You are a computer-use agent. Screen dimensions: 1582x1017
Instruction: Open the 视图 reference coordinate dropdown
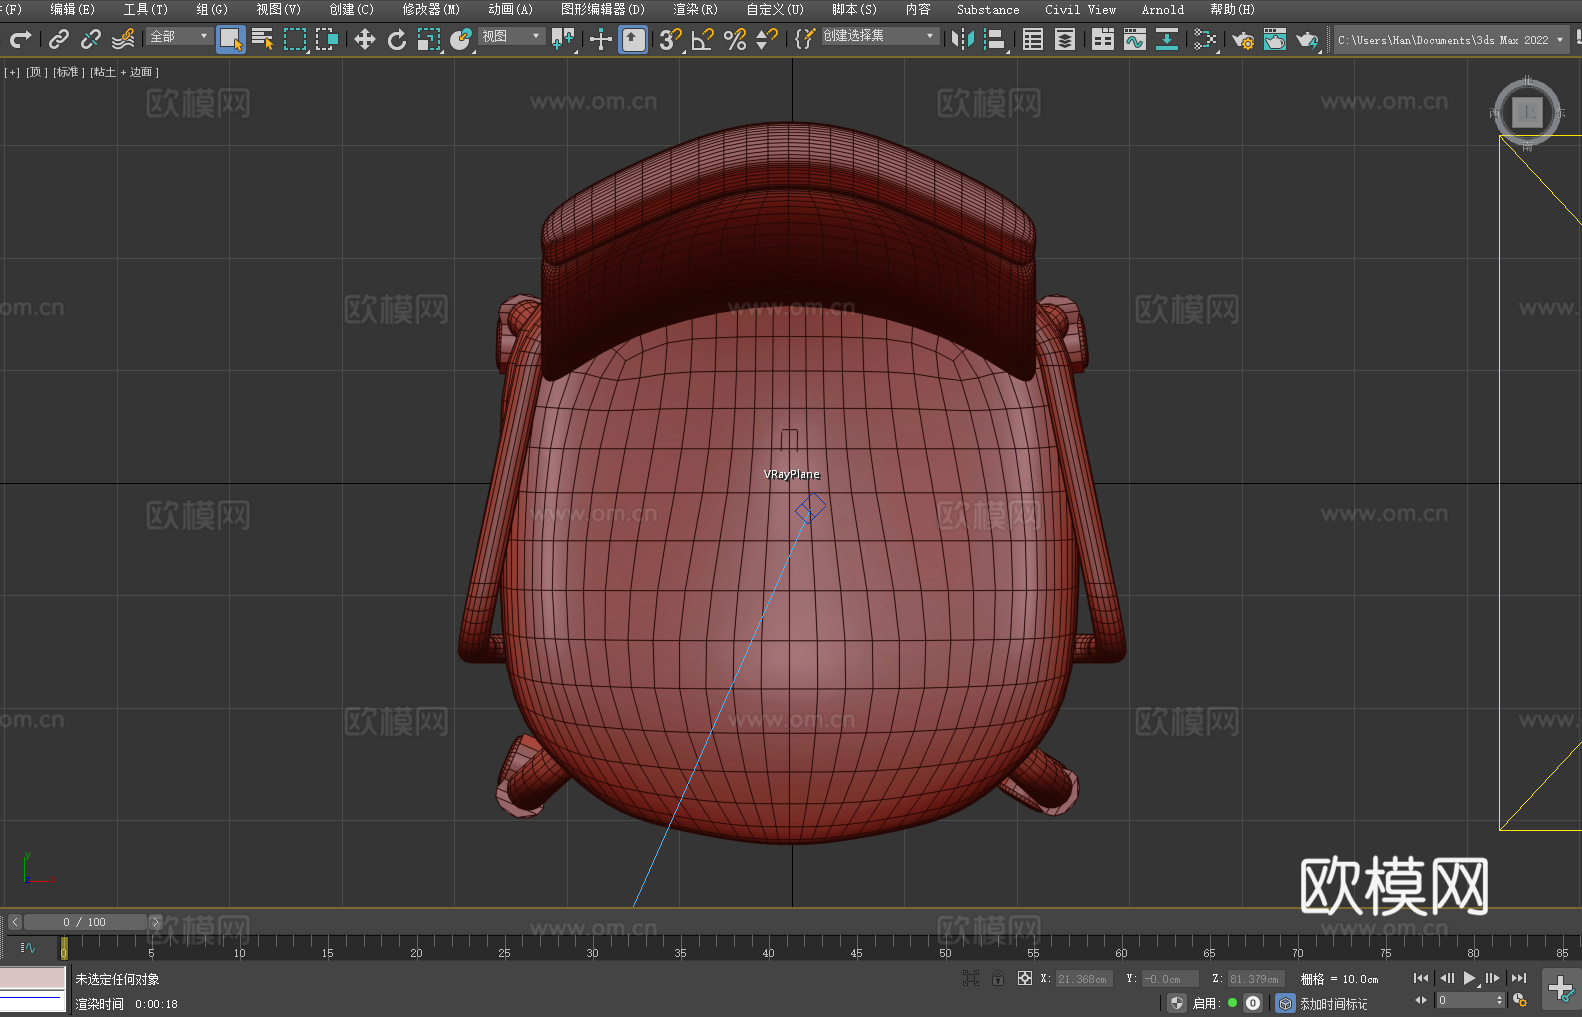coord(511,36)
